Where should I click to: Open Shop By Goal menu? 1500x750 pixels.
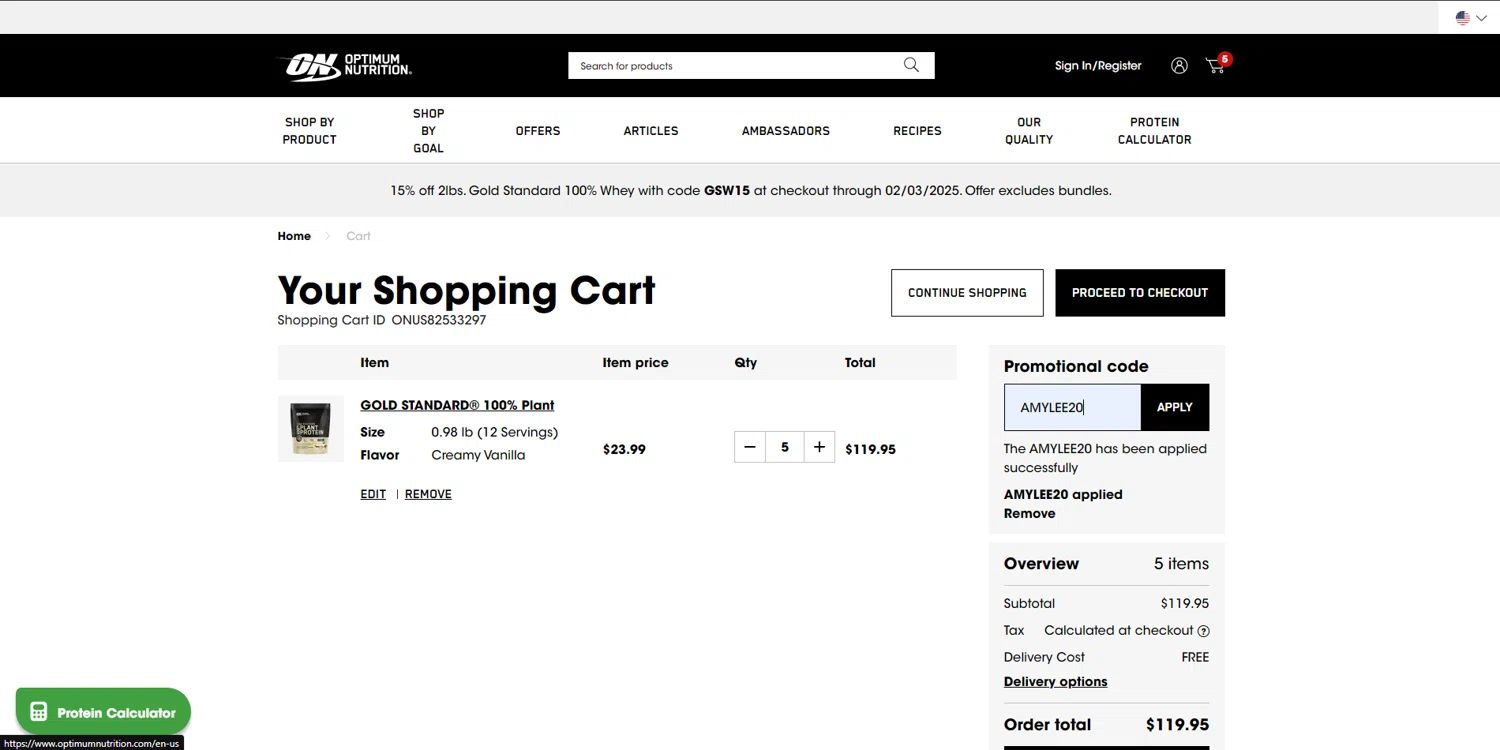tap(428, 131)
